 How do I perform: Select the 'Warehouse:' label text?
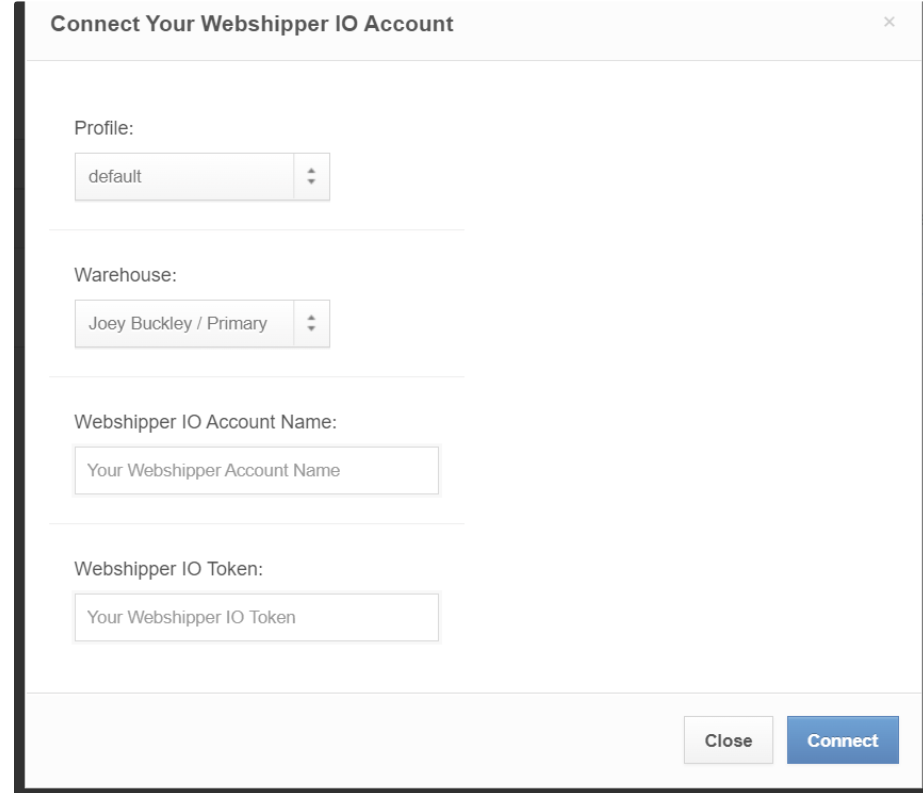click(x=125, y=275)
